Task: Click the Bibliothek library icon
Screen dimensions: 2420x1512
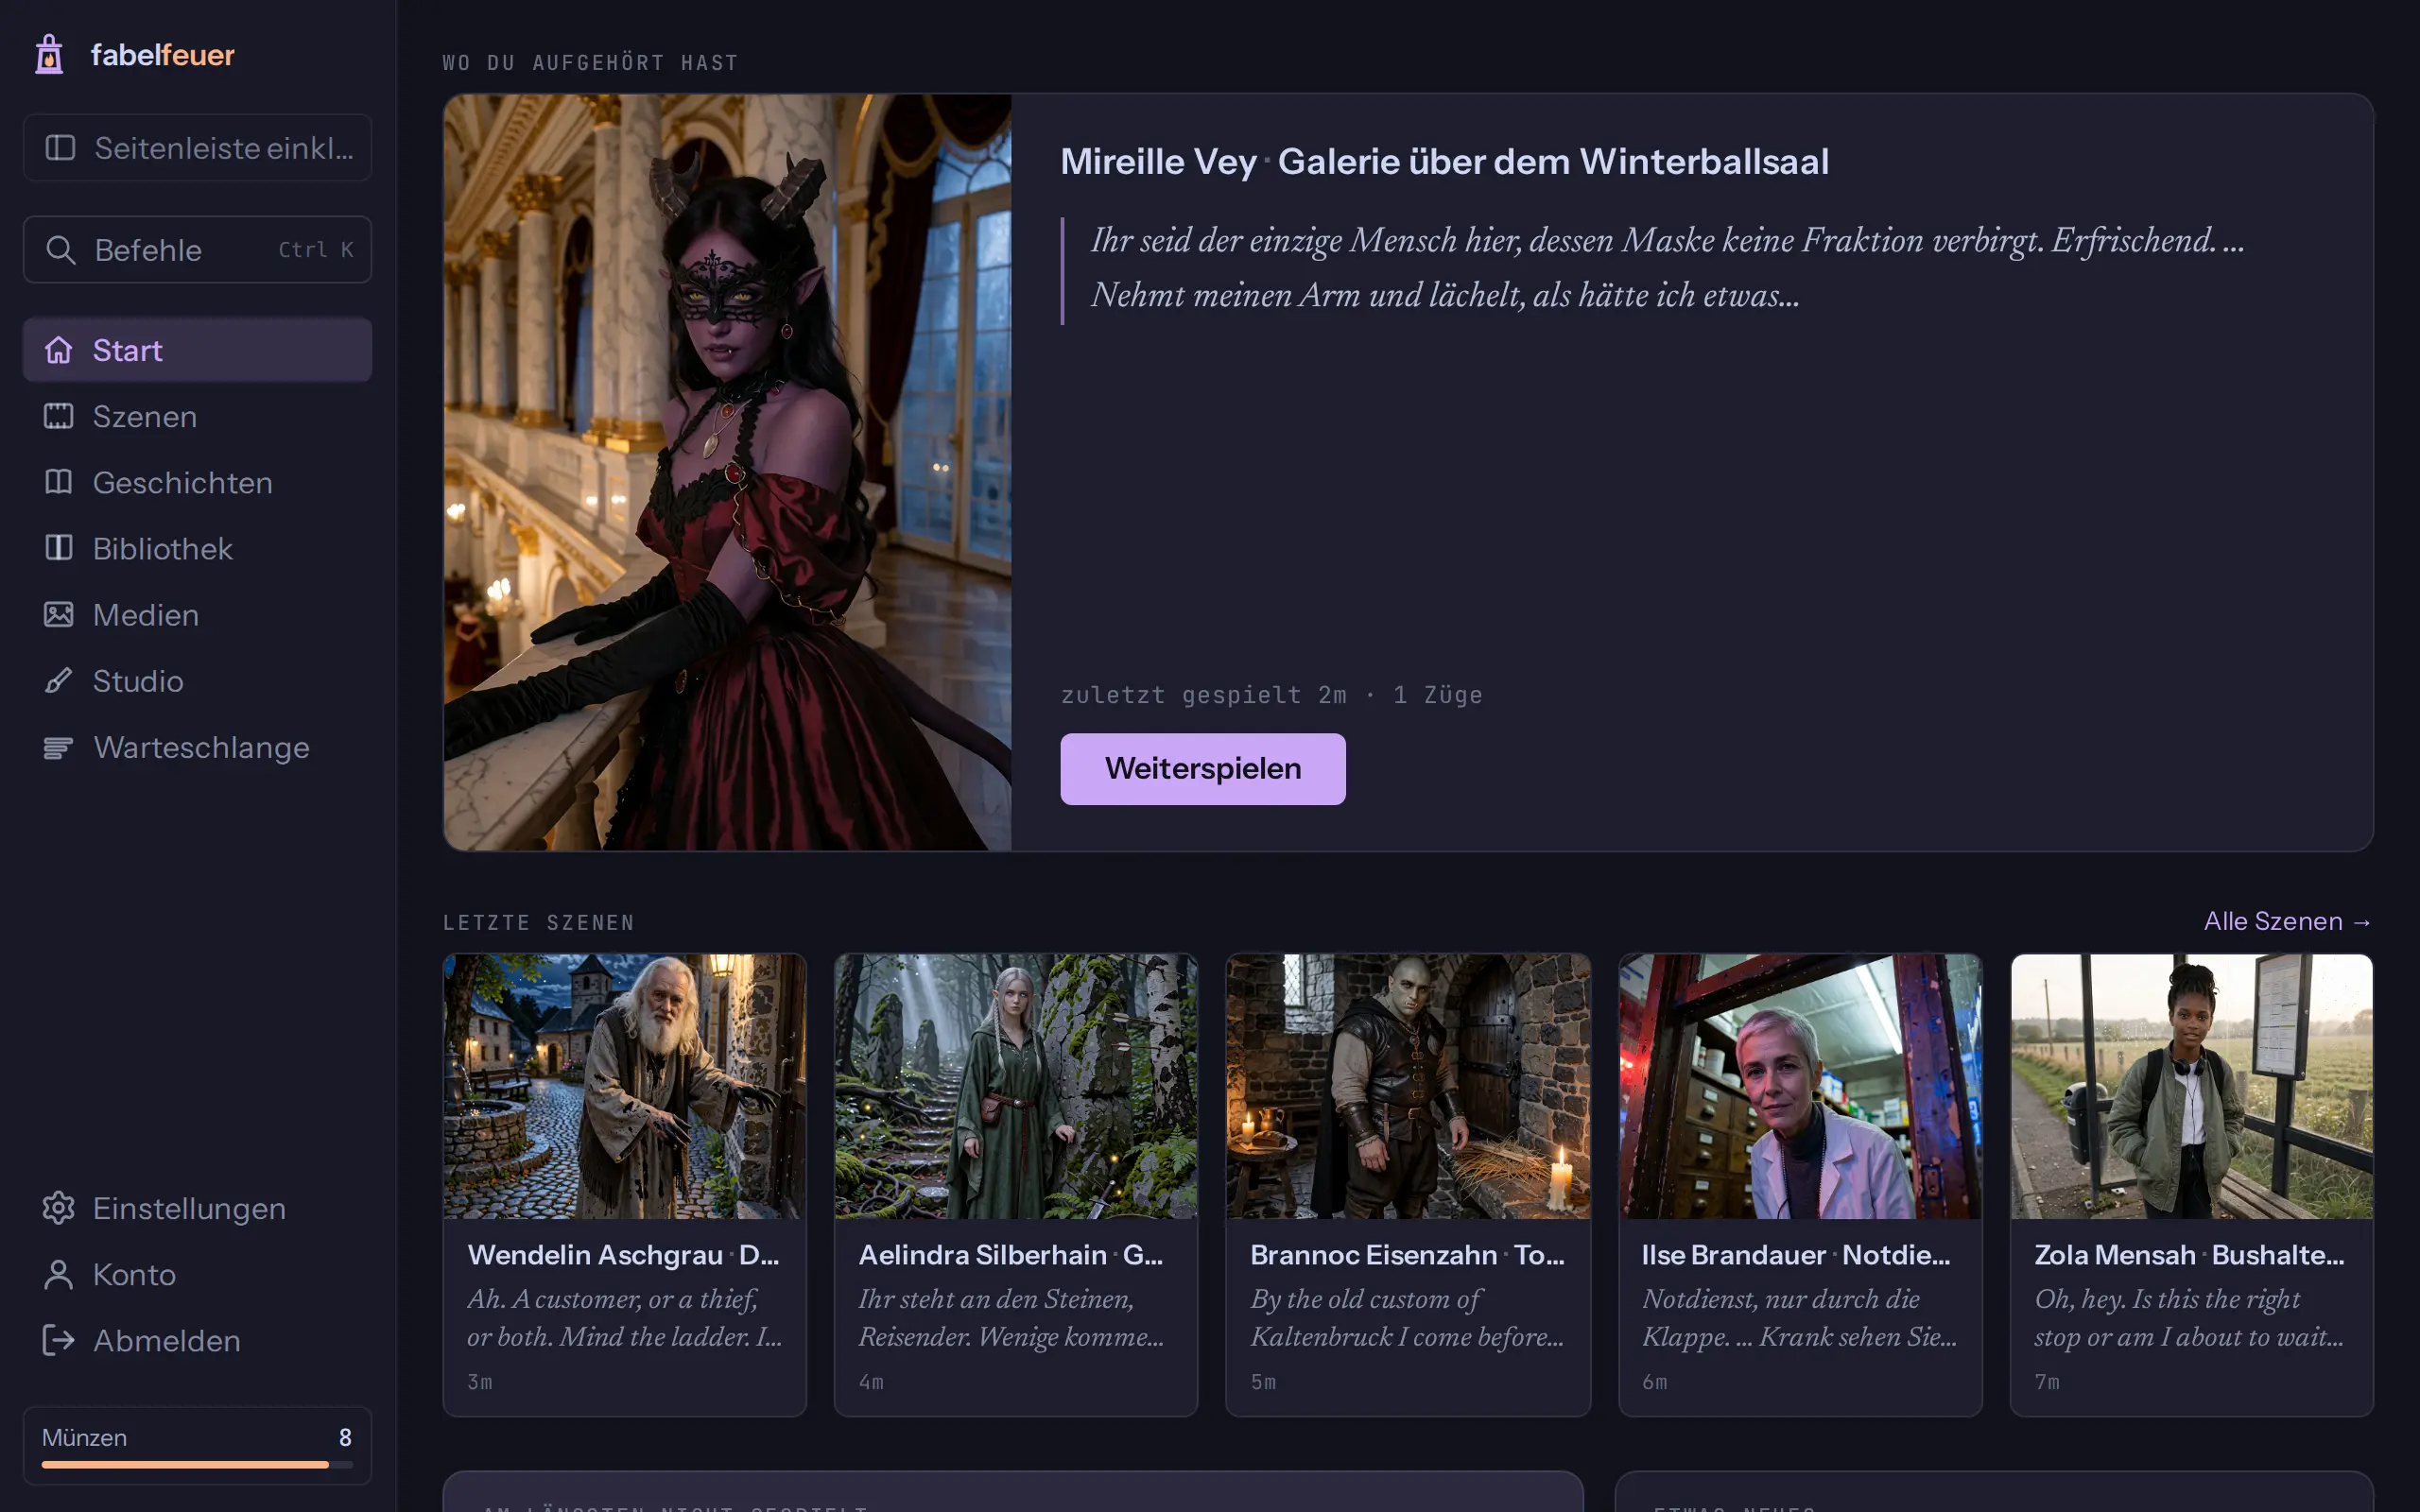Action: click(58, 548)
